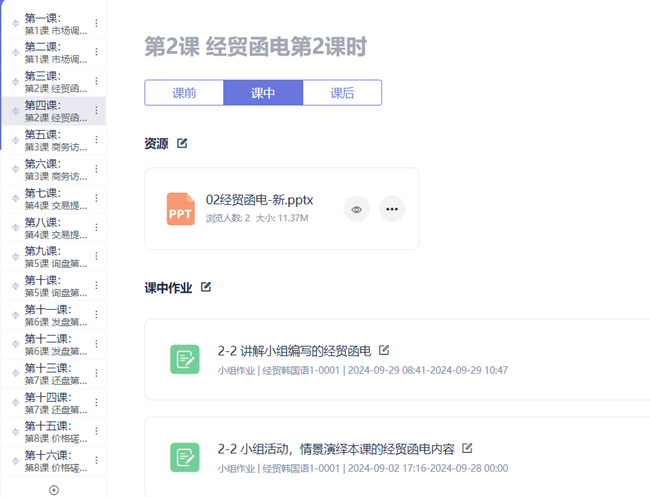Open three-dot menu for 第一课

pyautogui.click(x=96, y=23)
